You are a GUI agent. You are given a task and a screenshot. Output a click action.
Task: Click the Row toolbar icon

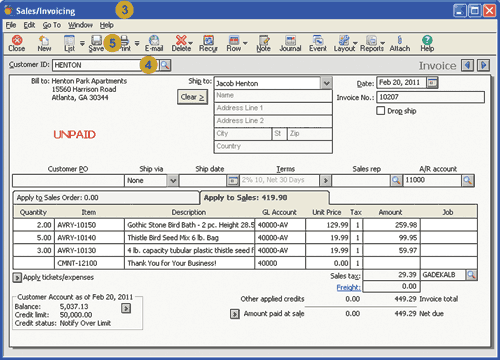pyautogui.click(x=234, y=44)
